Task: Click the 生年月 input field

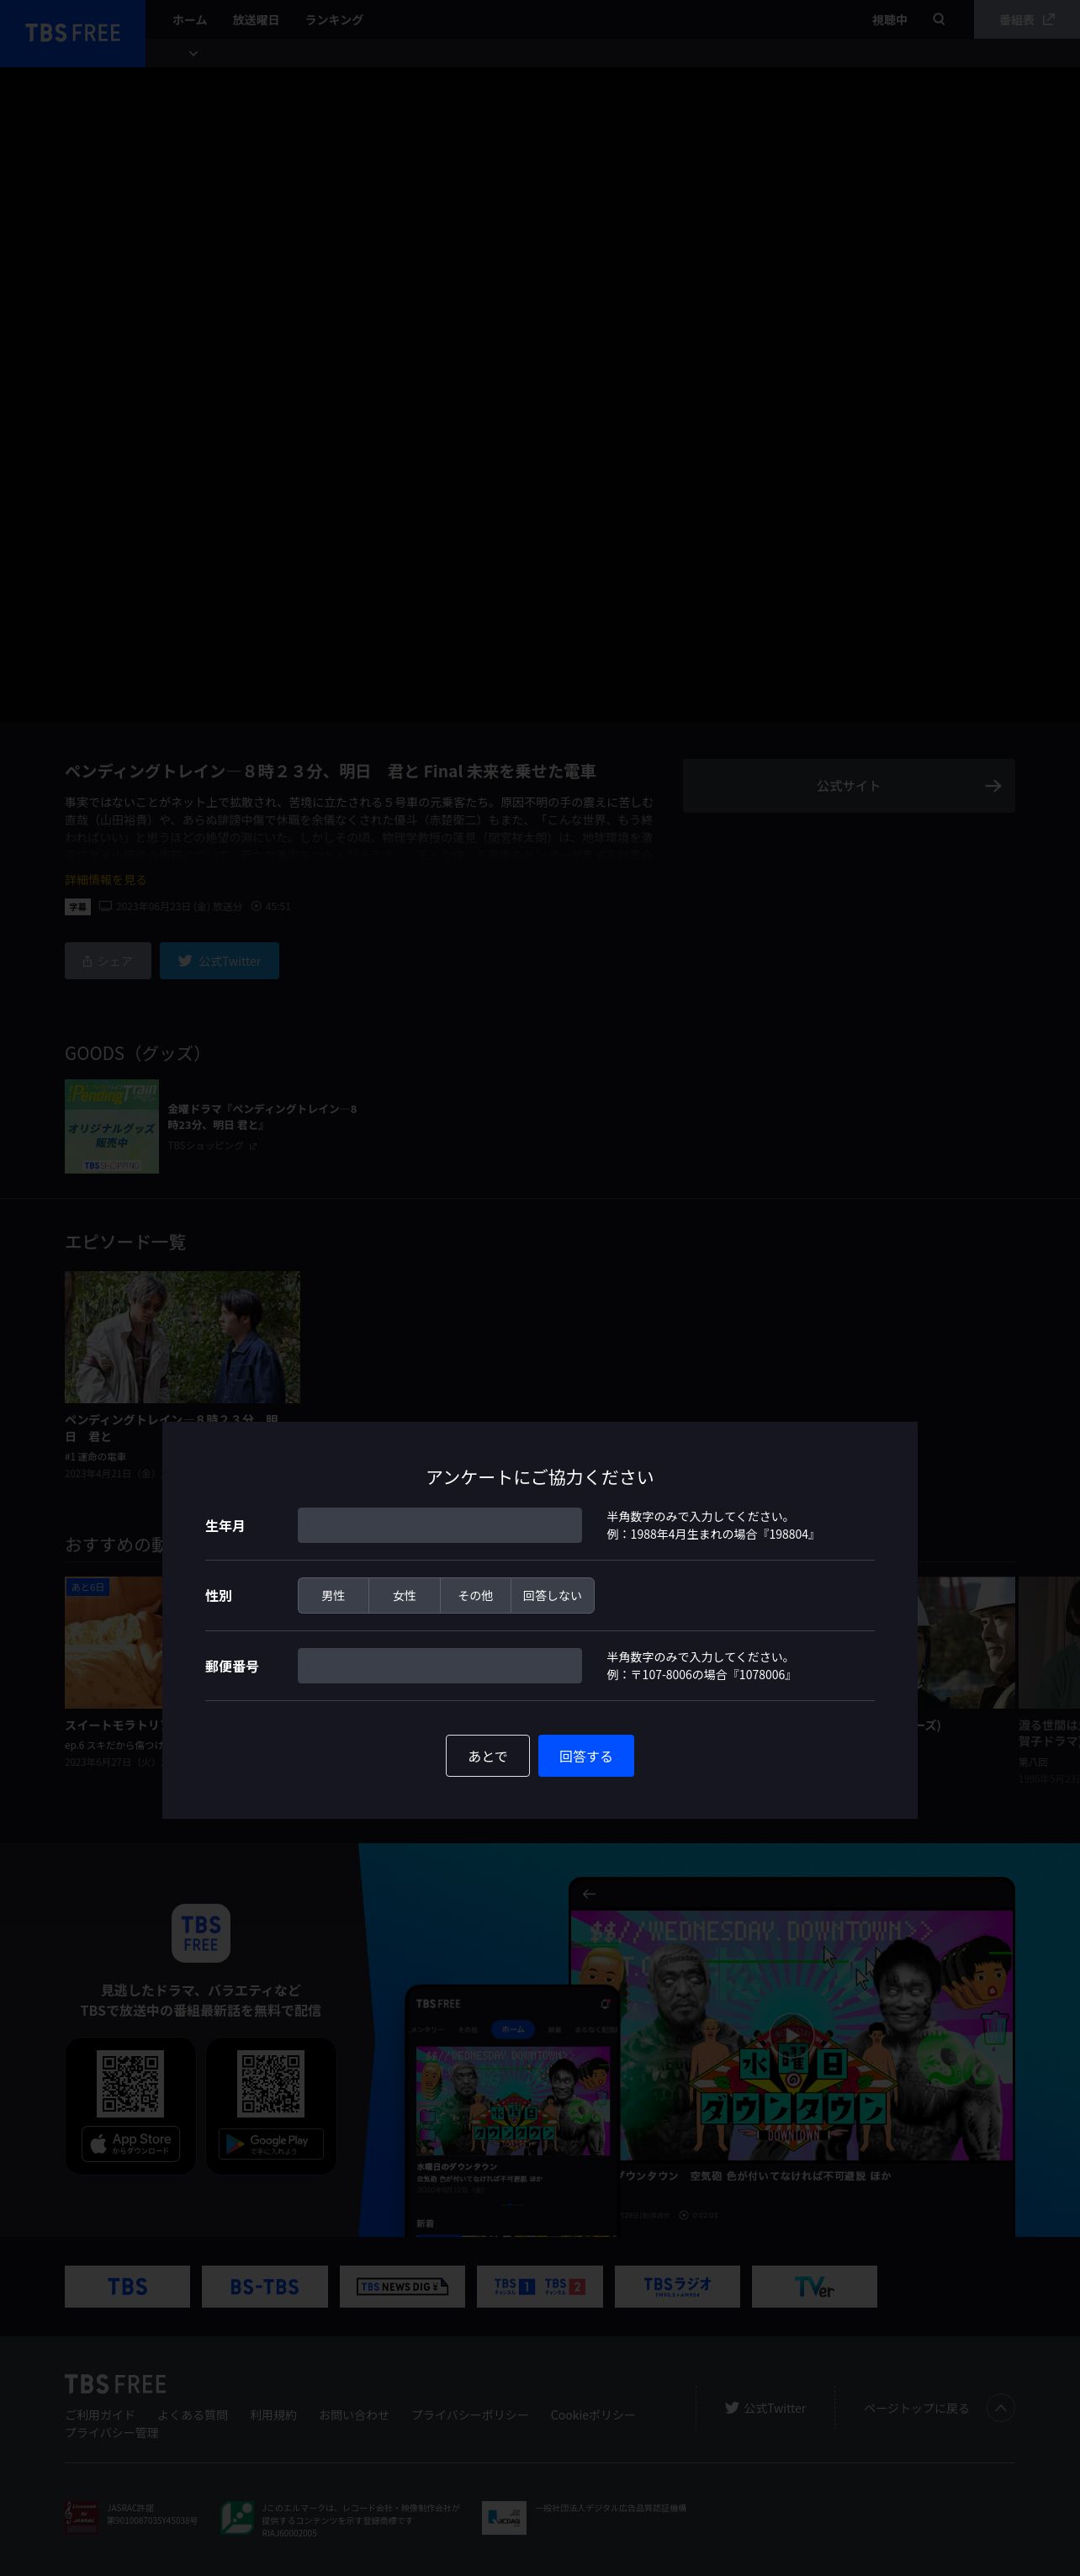Action: (x=440, y=1525)
